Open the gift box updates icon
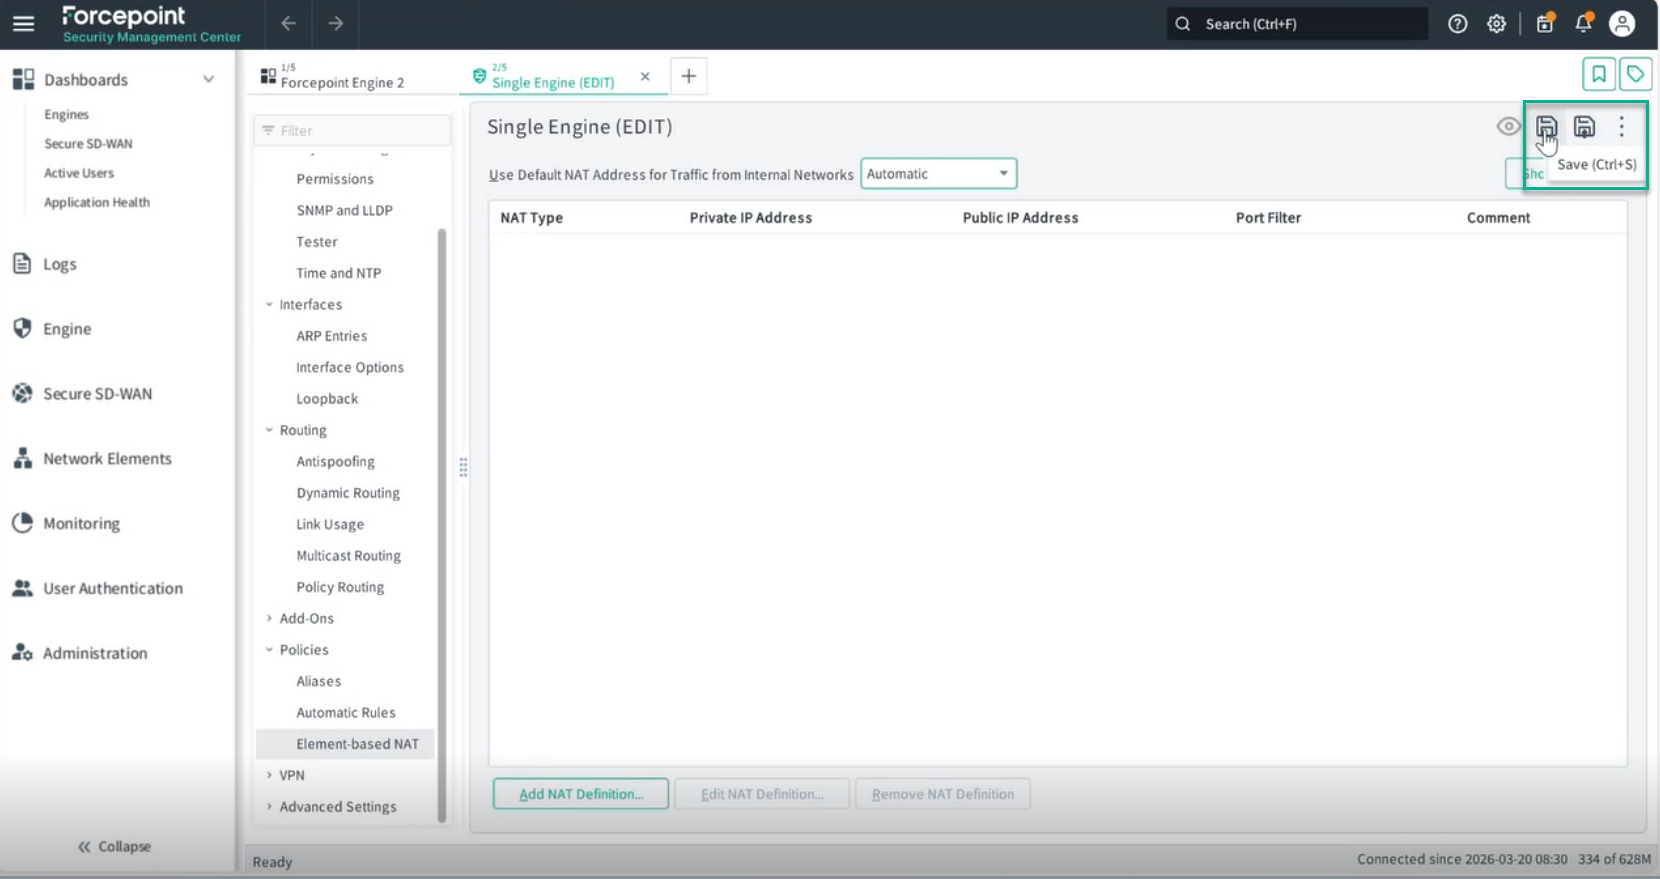Viewport: 1660px width, 879px height. click(x=1545, y=23)
